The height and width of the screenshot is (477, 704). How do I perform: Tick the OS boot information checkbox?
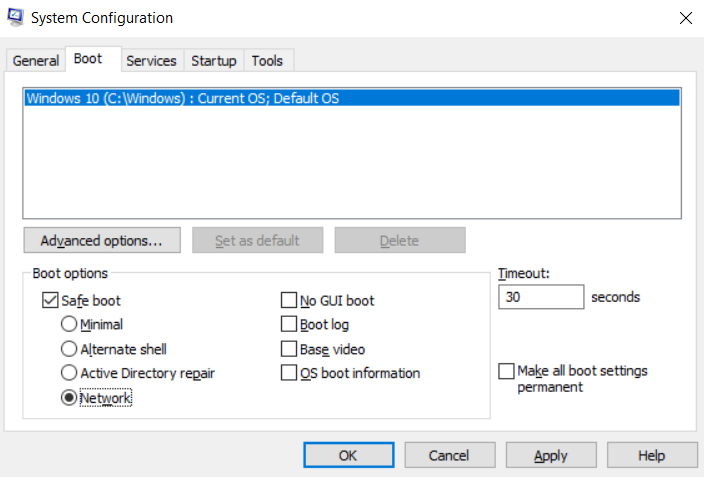pyautogui.click(x=289, y=373)
